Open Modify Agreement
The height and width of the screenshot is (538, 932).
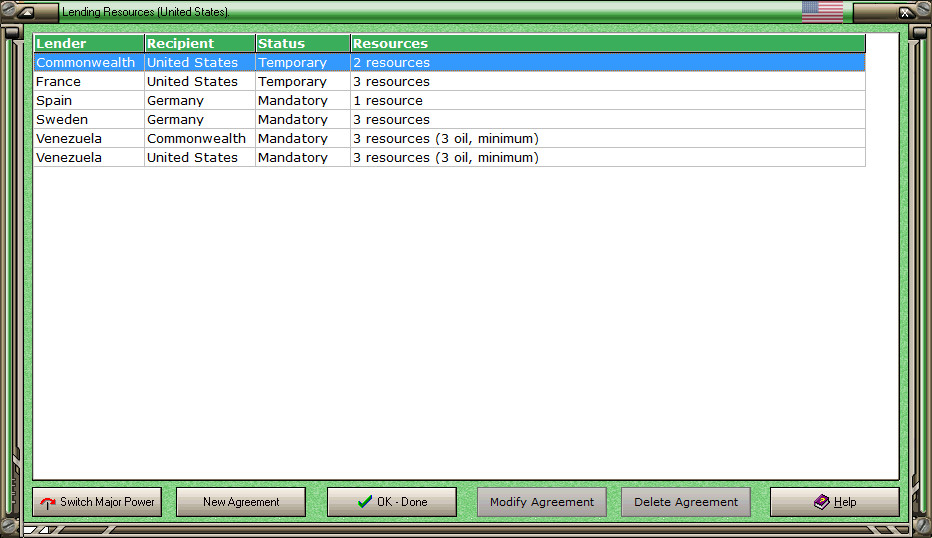coord(541,502)
